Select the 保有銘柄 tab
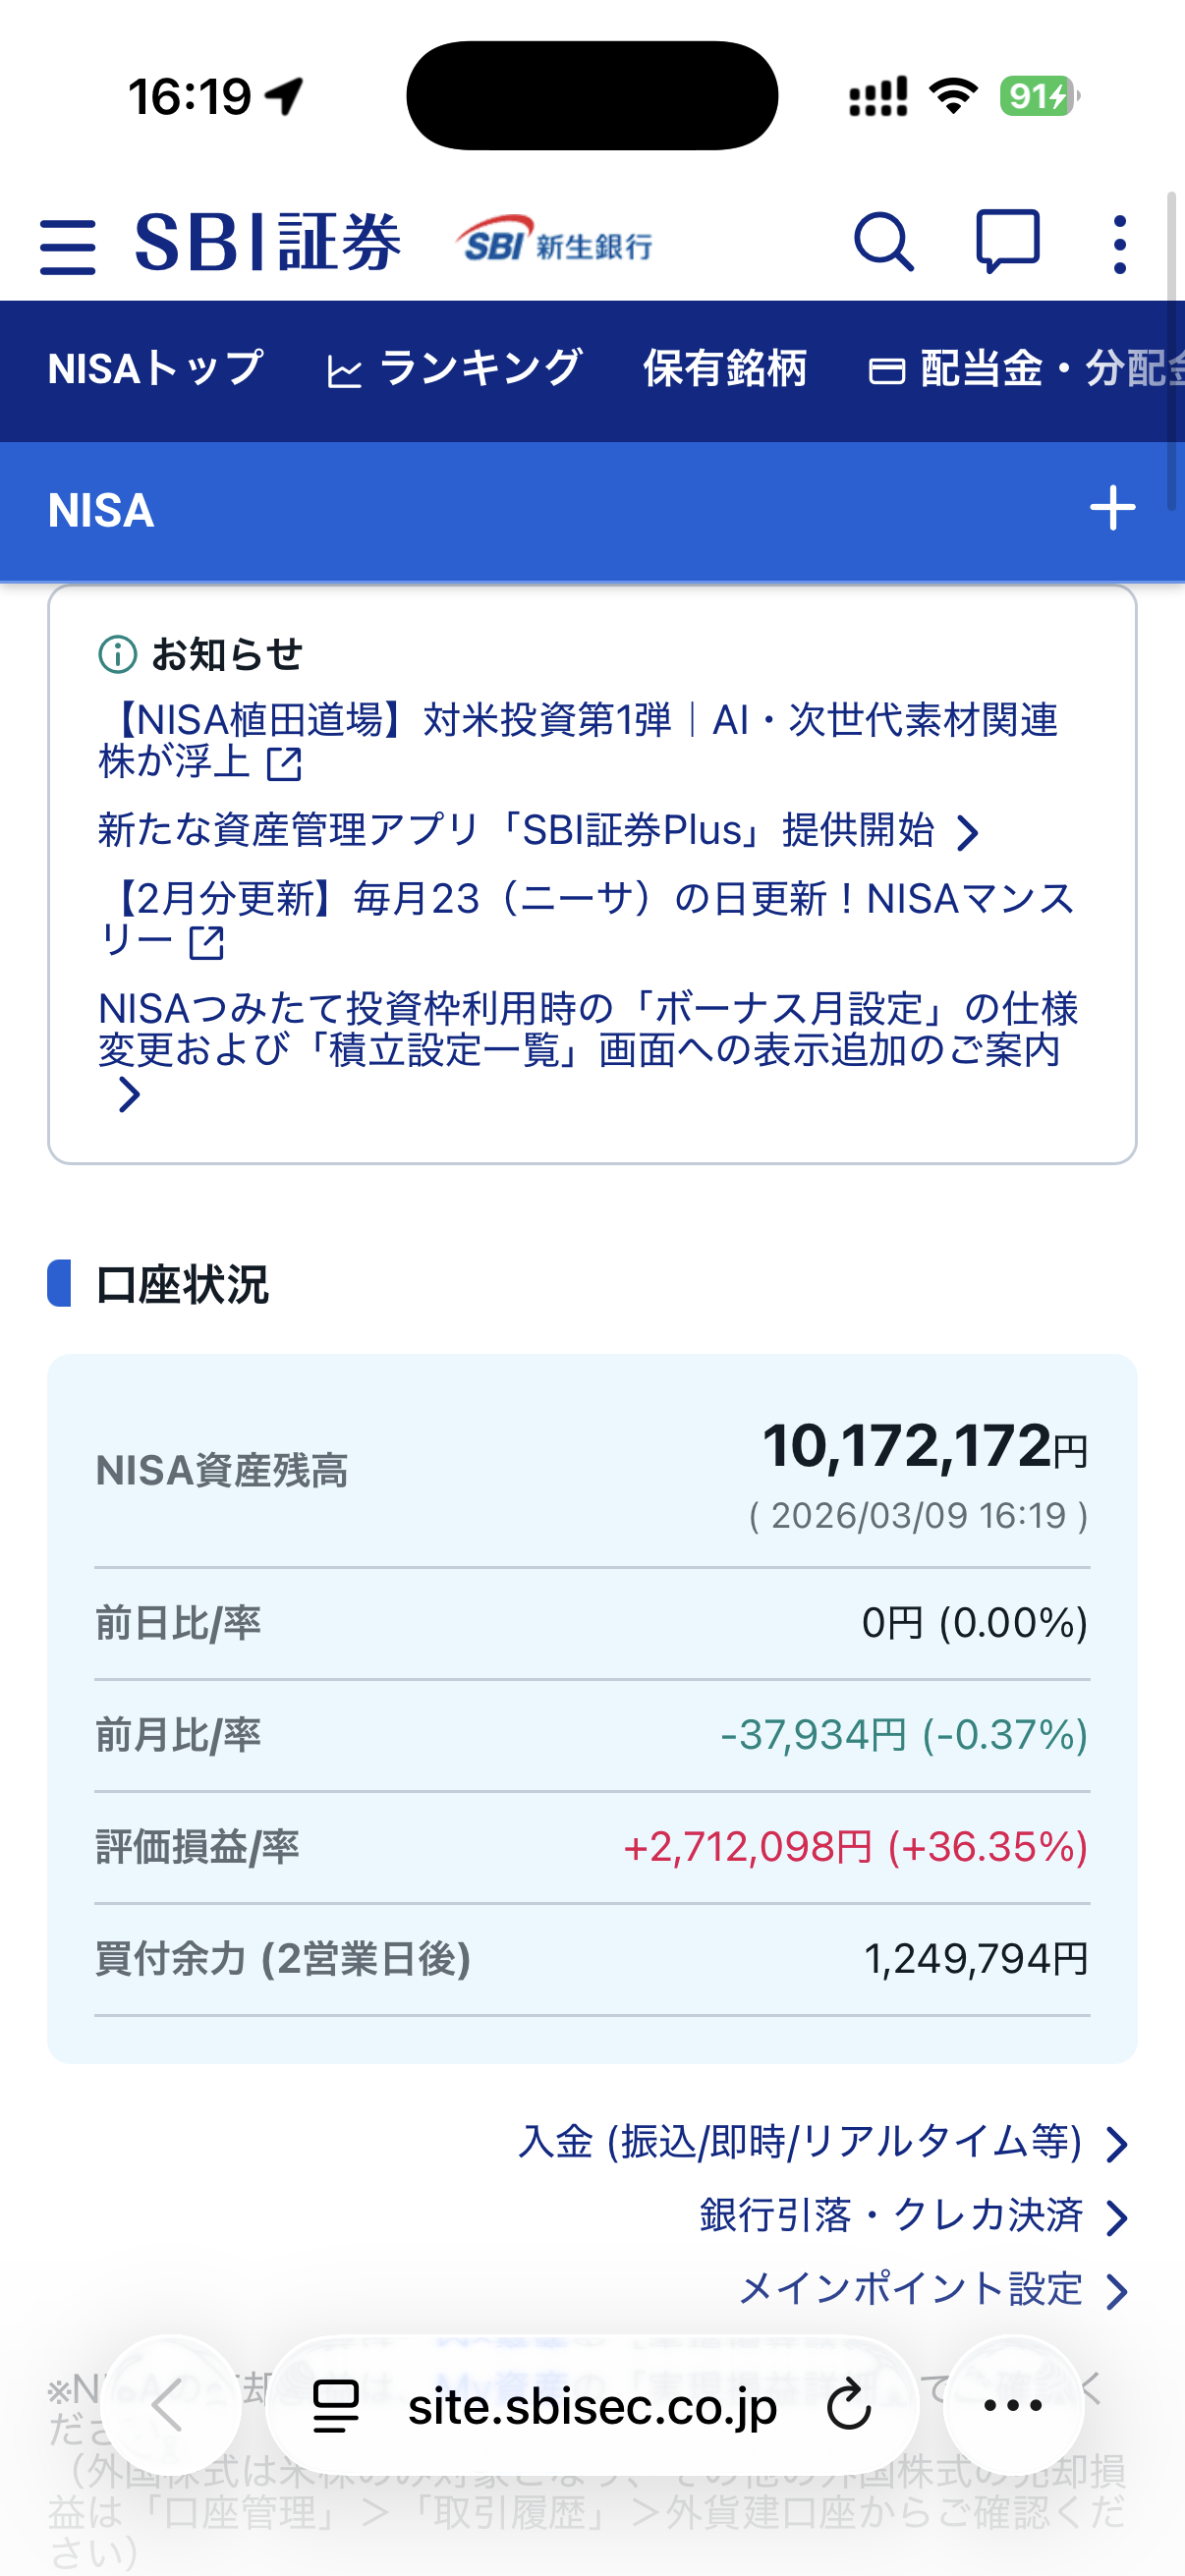Viewport: 1185px width, 2576px height. tap(725, 369)
